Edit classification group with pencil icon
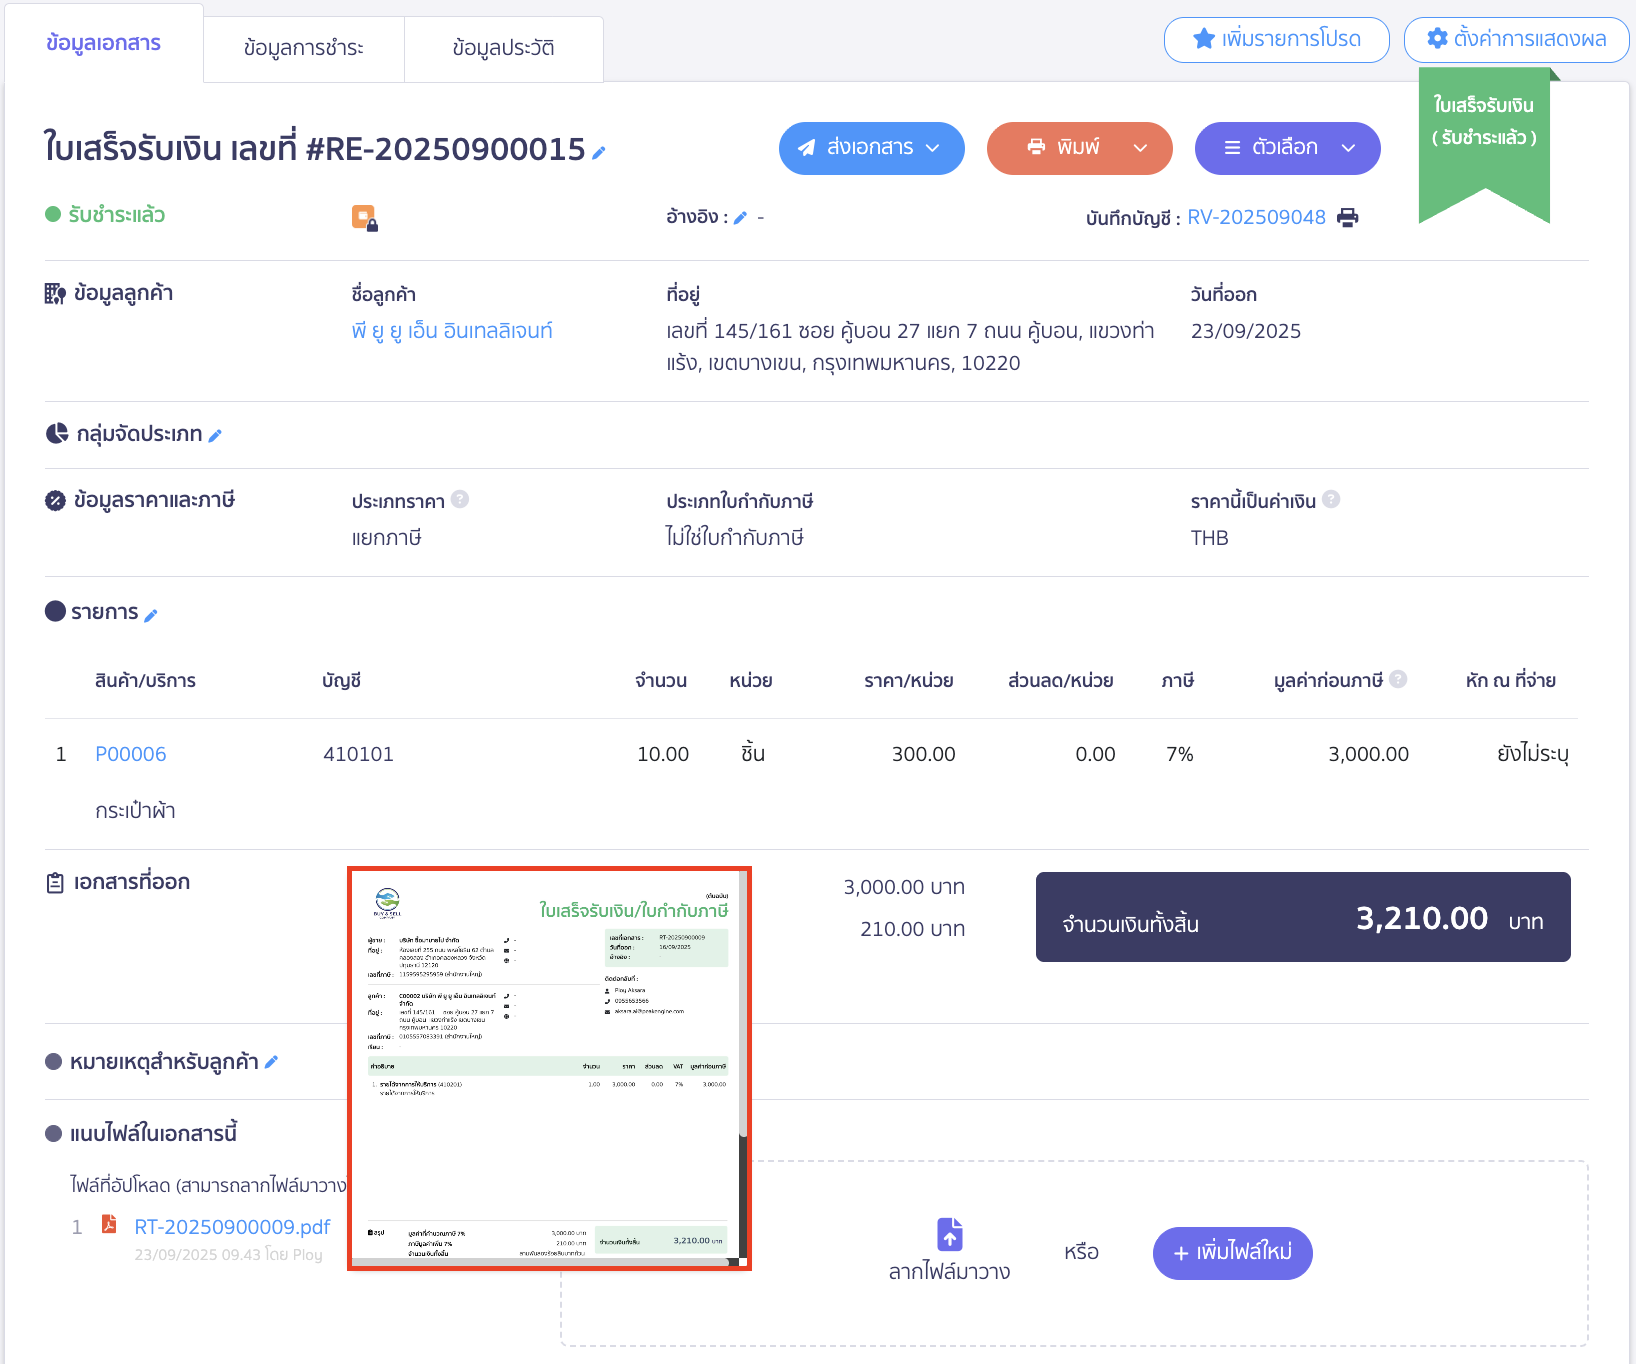Screen dimensions: 1636x1364 pos(215,435)
